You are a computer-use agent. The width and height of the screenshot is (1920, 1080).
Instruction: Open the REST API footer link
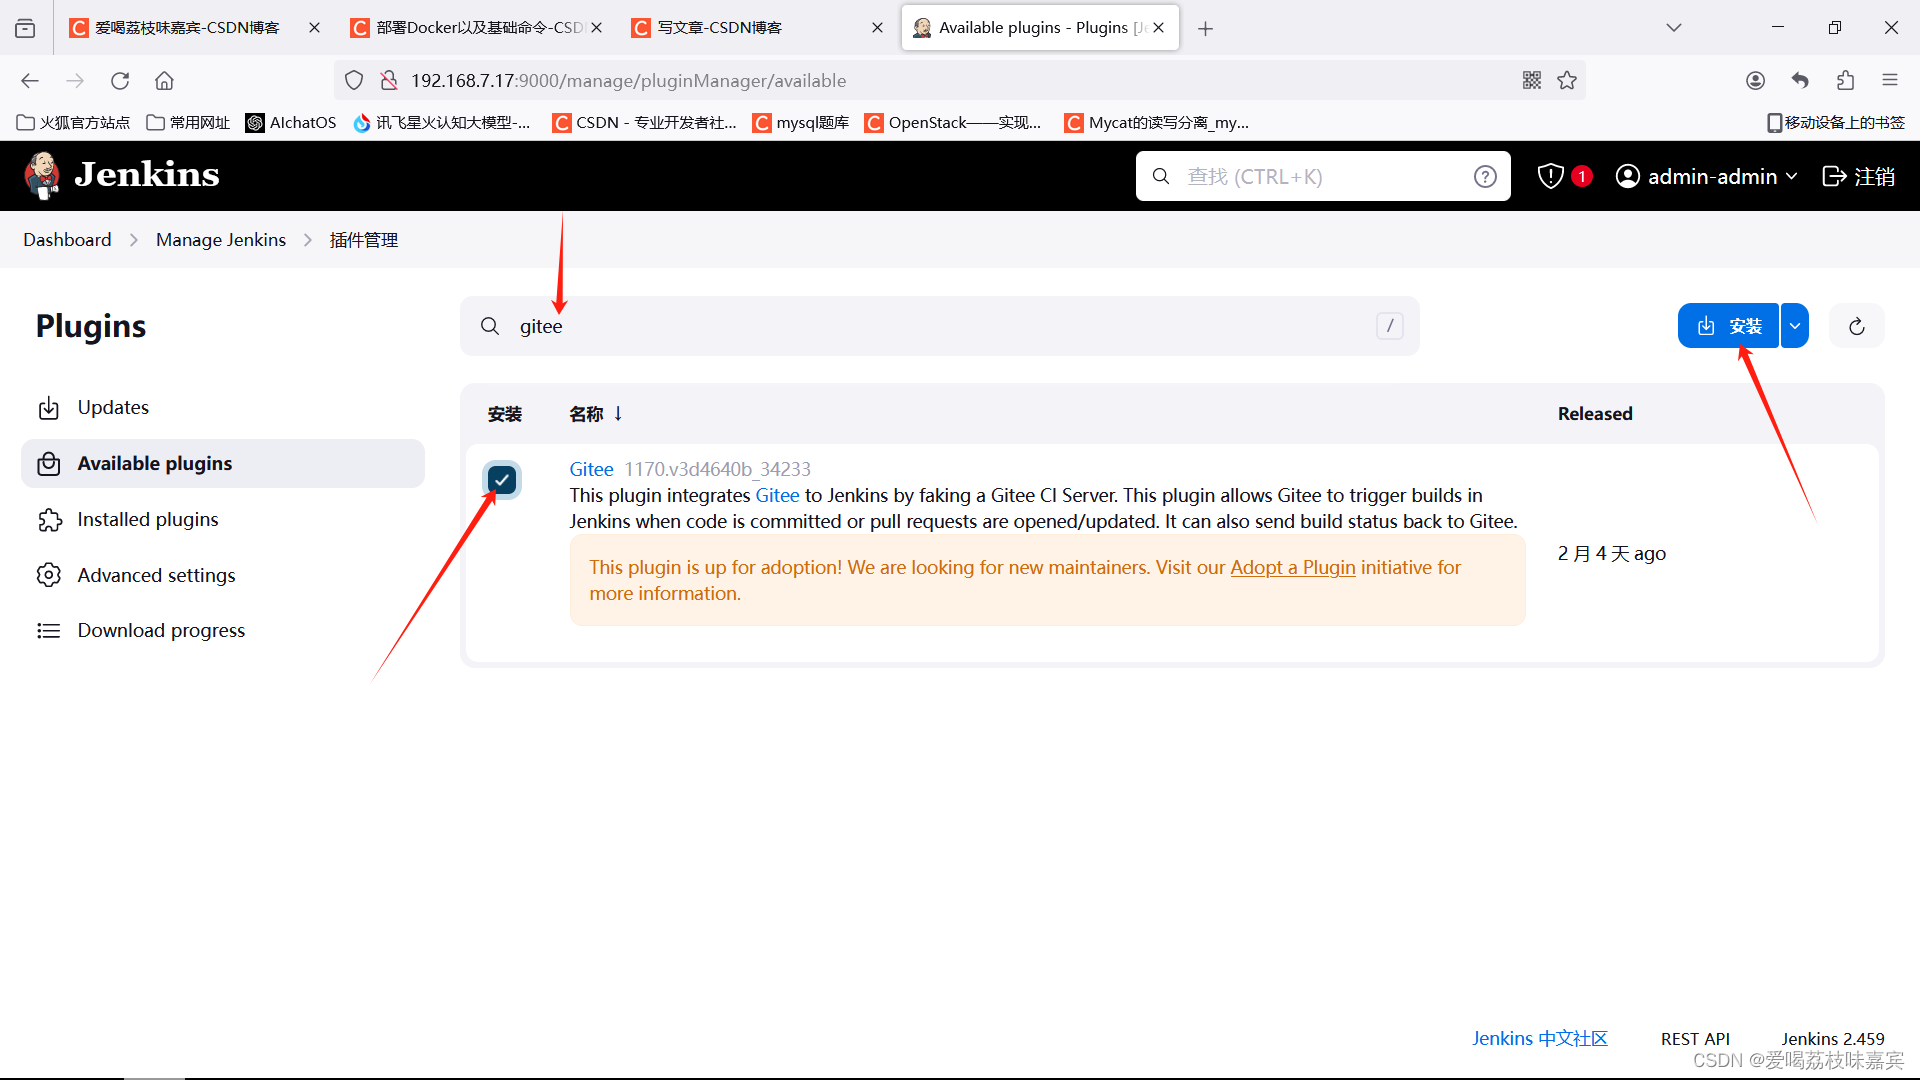point(1695,1039)
